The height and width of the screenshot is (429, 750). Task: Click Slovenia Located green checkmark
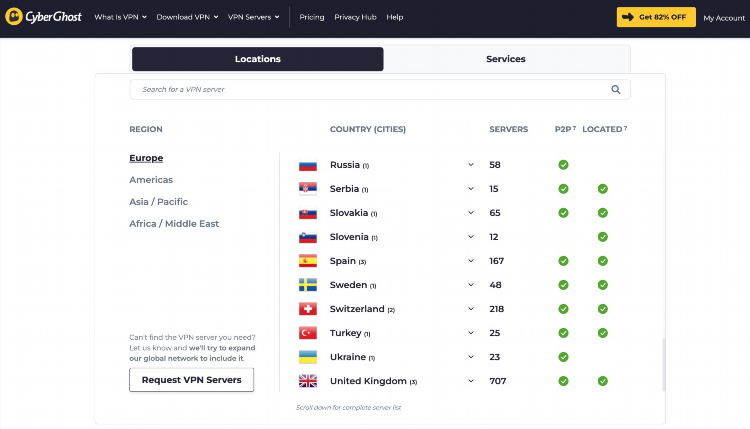[603, 237]
